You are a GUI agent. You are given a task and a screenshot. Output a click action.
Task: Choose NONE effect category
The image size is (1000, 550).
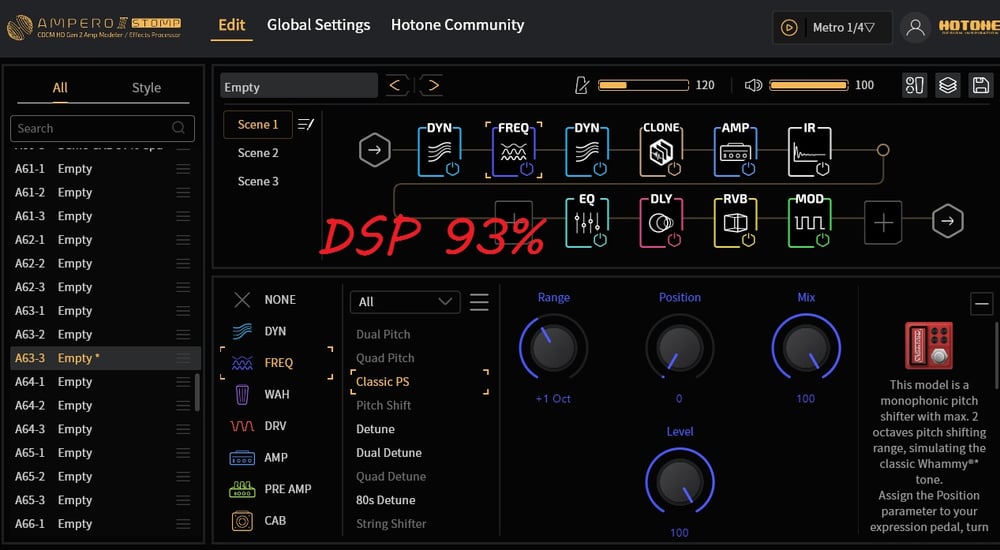pos(265,300)
